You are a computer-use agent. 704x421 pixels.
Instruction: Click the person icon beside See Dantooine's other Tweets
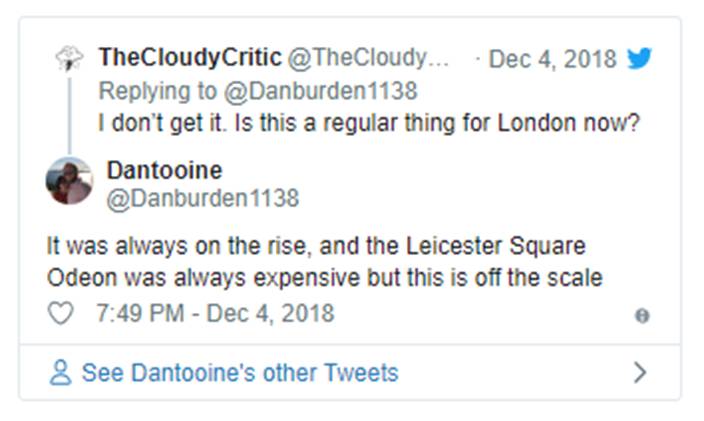pos(61,373)
